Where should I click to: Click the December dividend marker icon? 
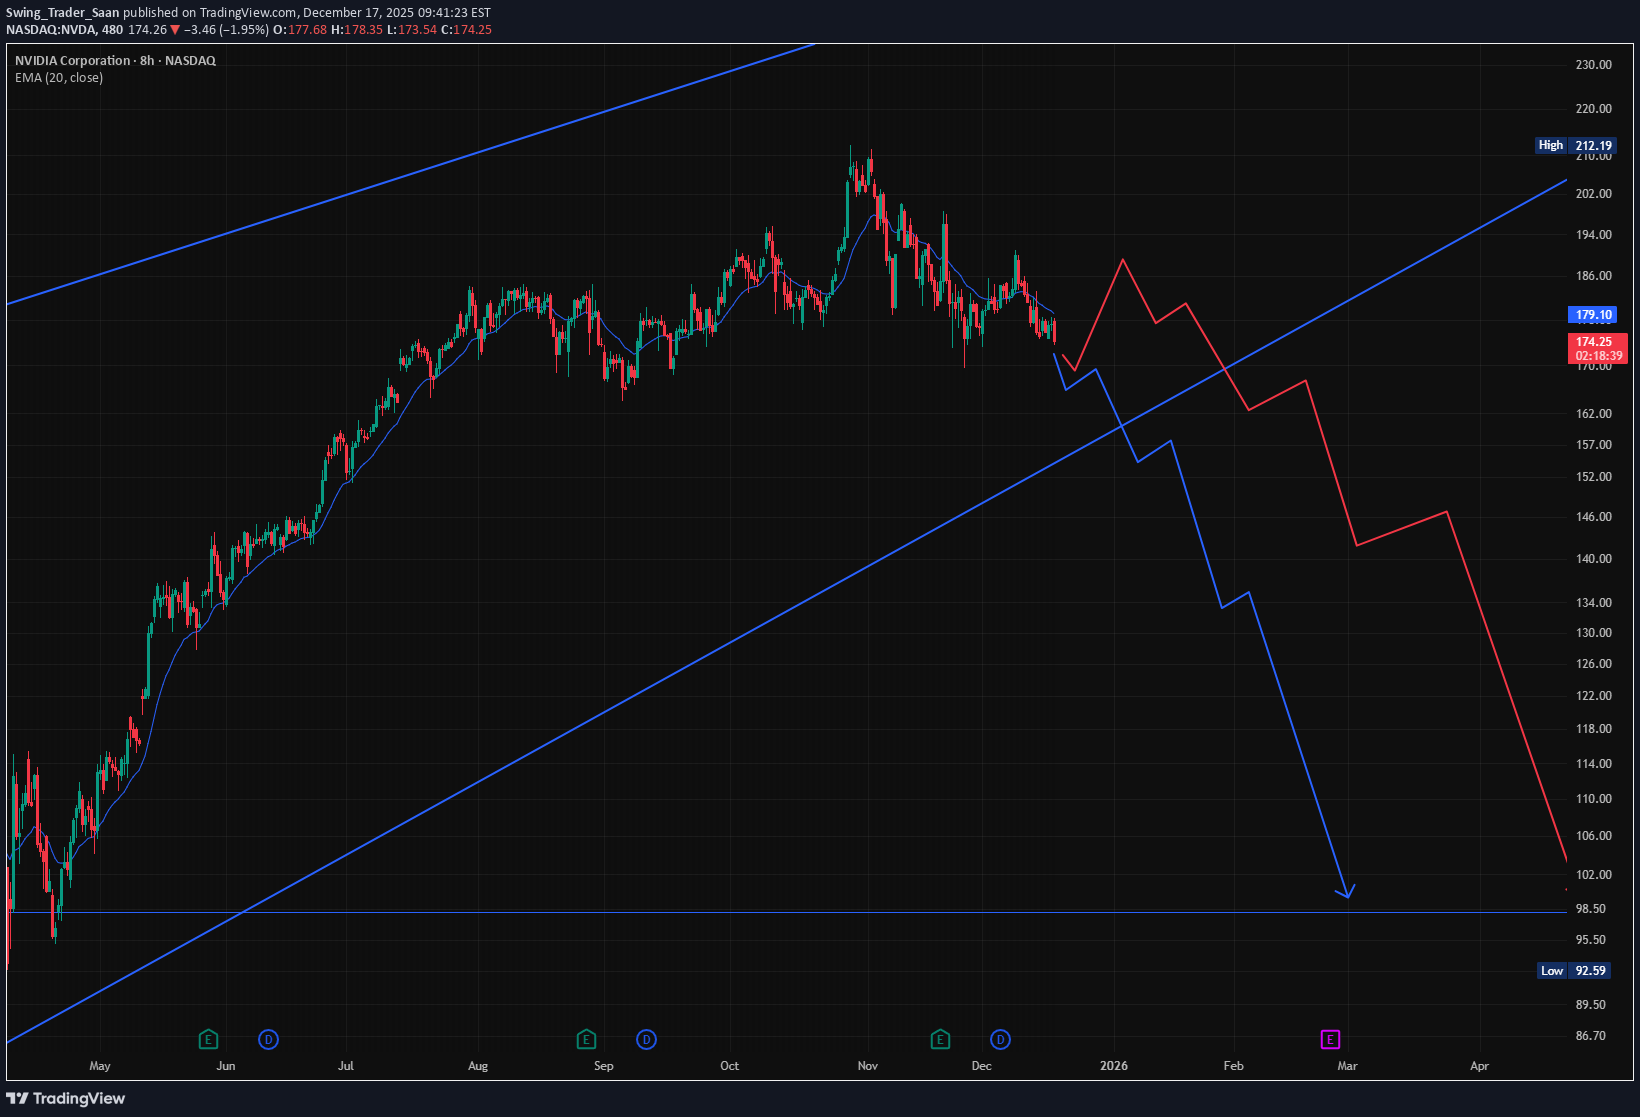[x=1000, y=1040]
